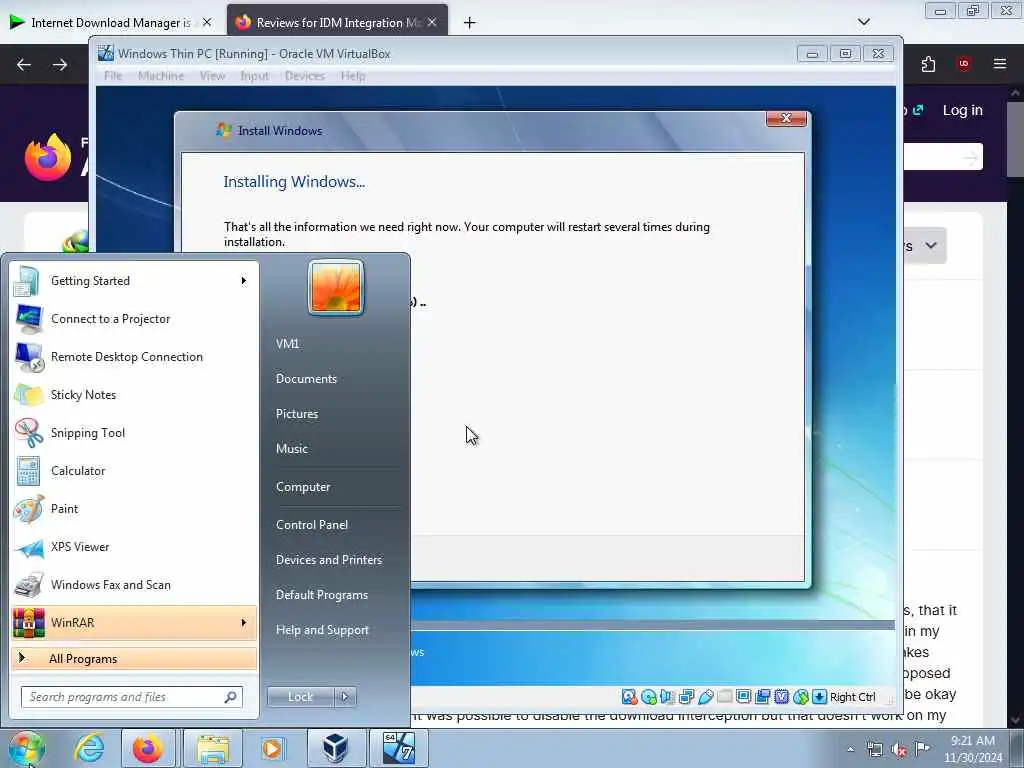Click VirtualBox audio indicator icon
The width and height of the screenshot is (1024, 768).
pyautogui.click(x=667, y=697)
